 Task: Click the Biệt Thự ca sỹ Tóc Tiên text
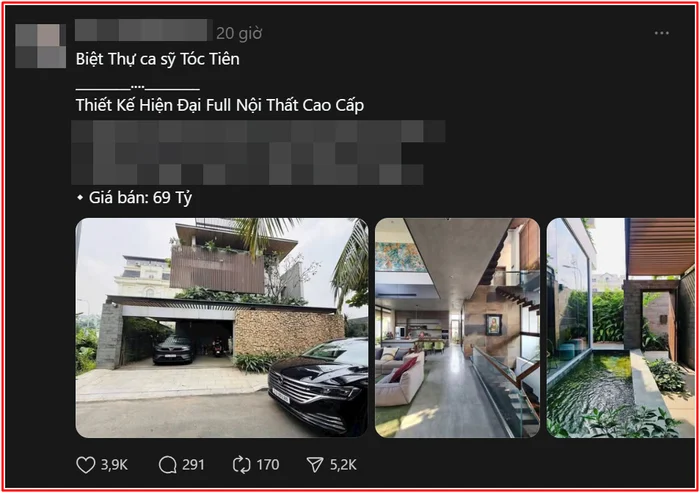click(158, 59)
